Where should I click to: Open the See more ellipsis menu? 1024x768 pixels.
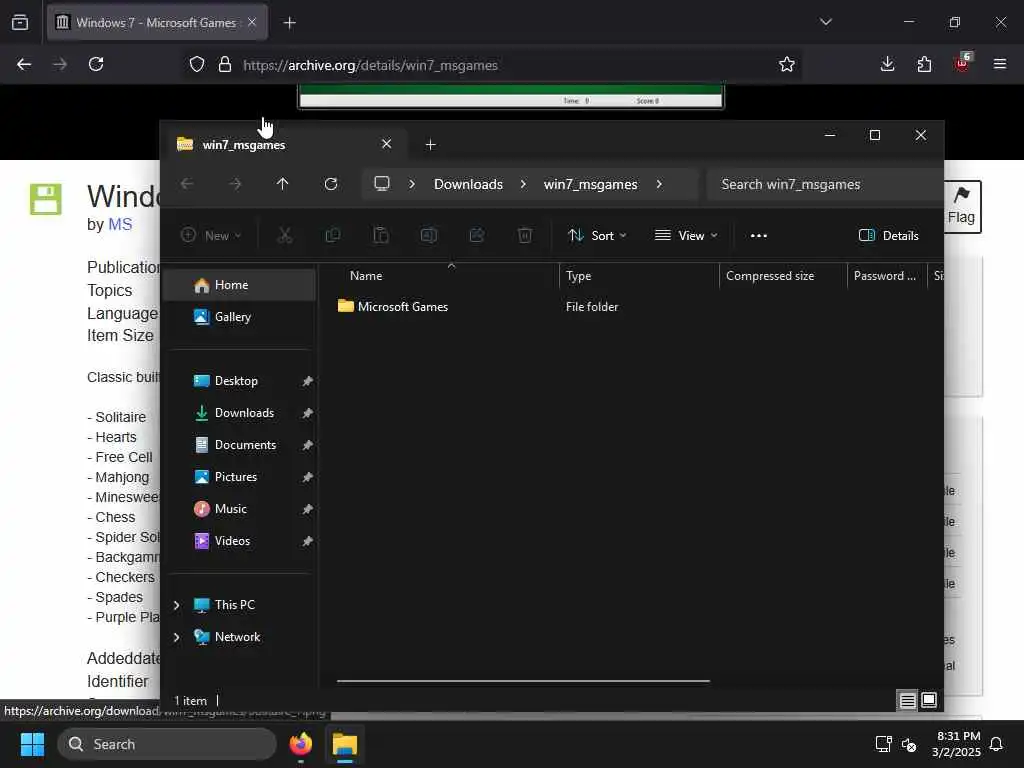pos(758,236)
